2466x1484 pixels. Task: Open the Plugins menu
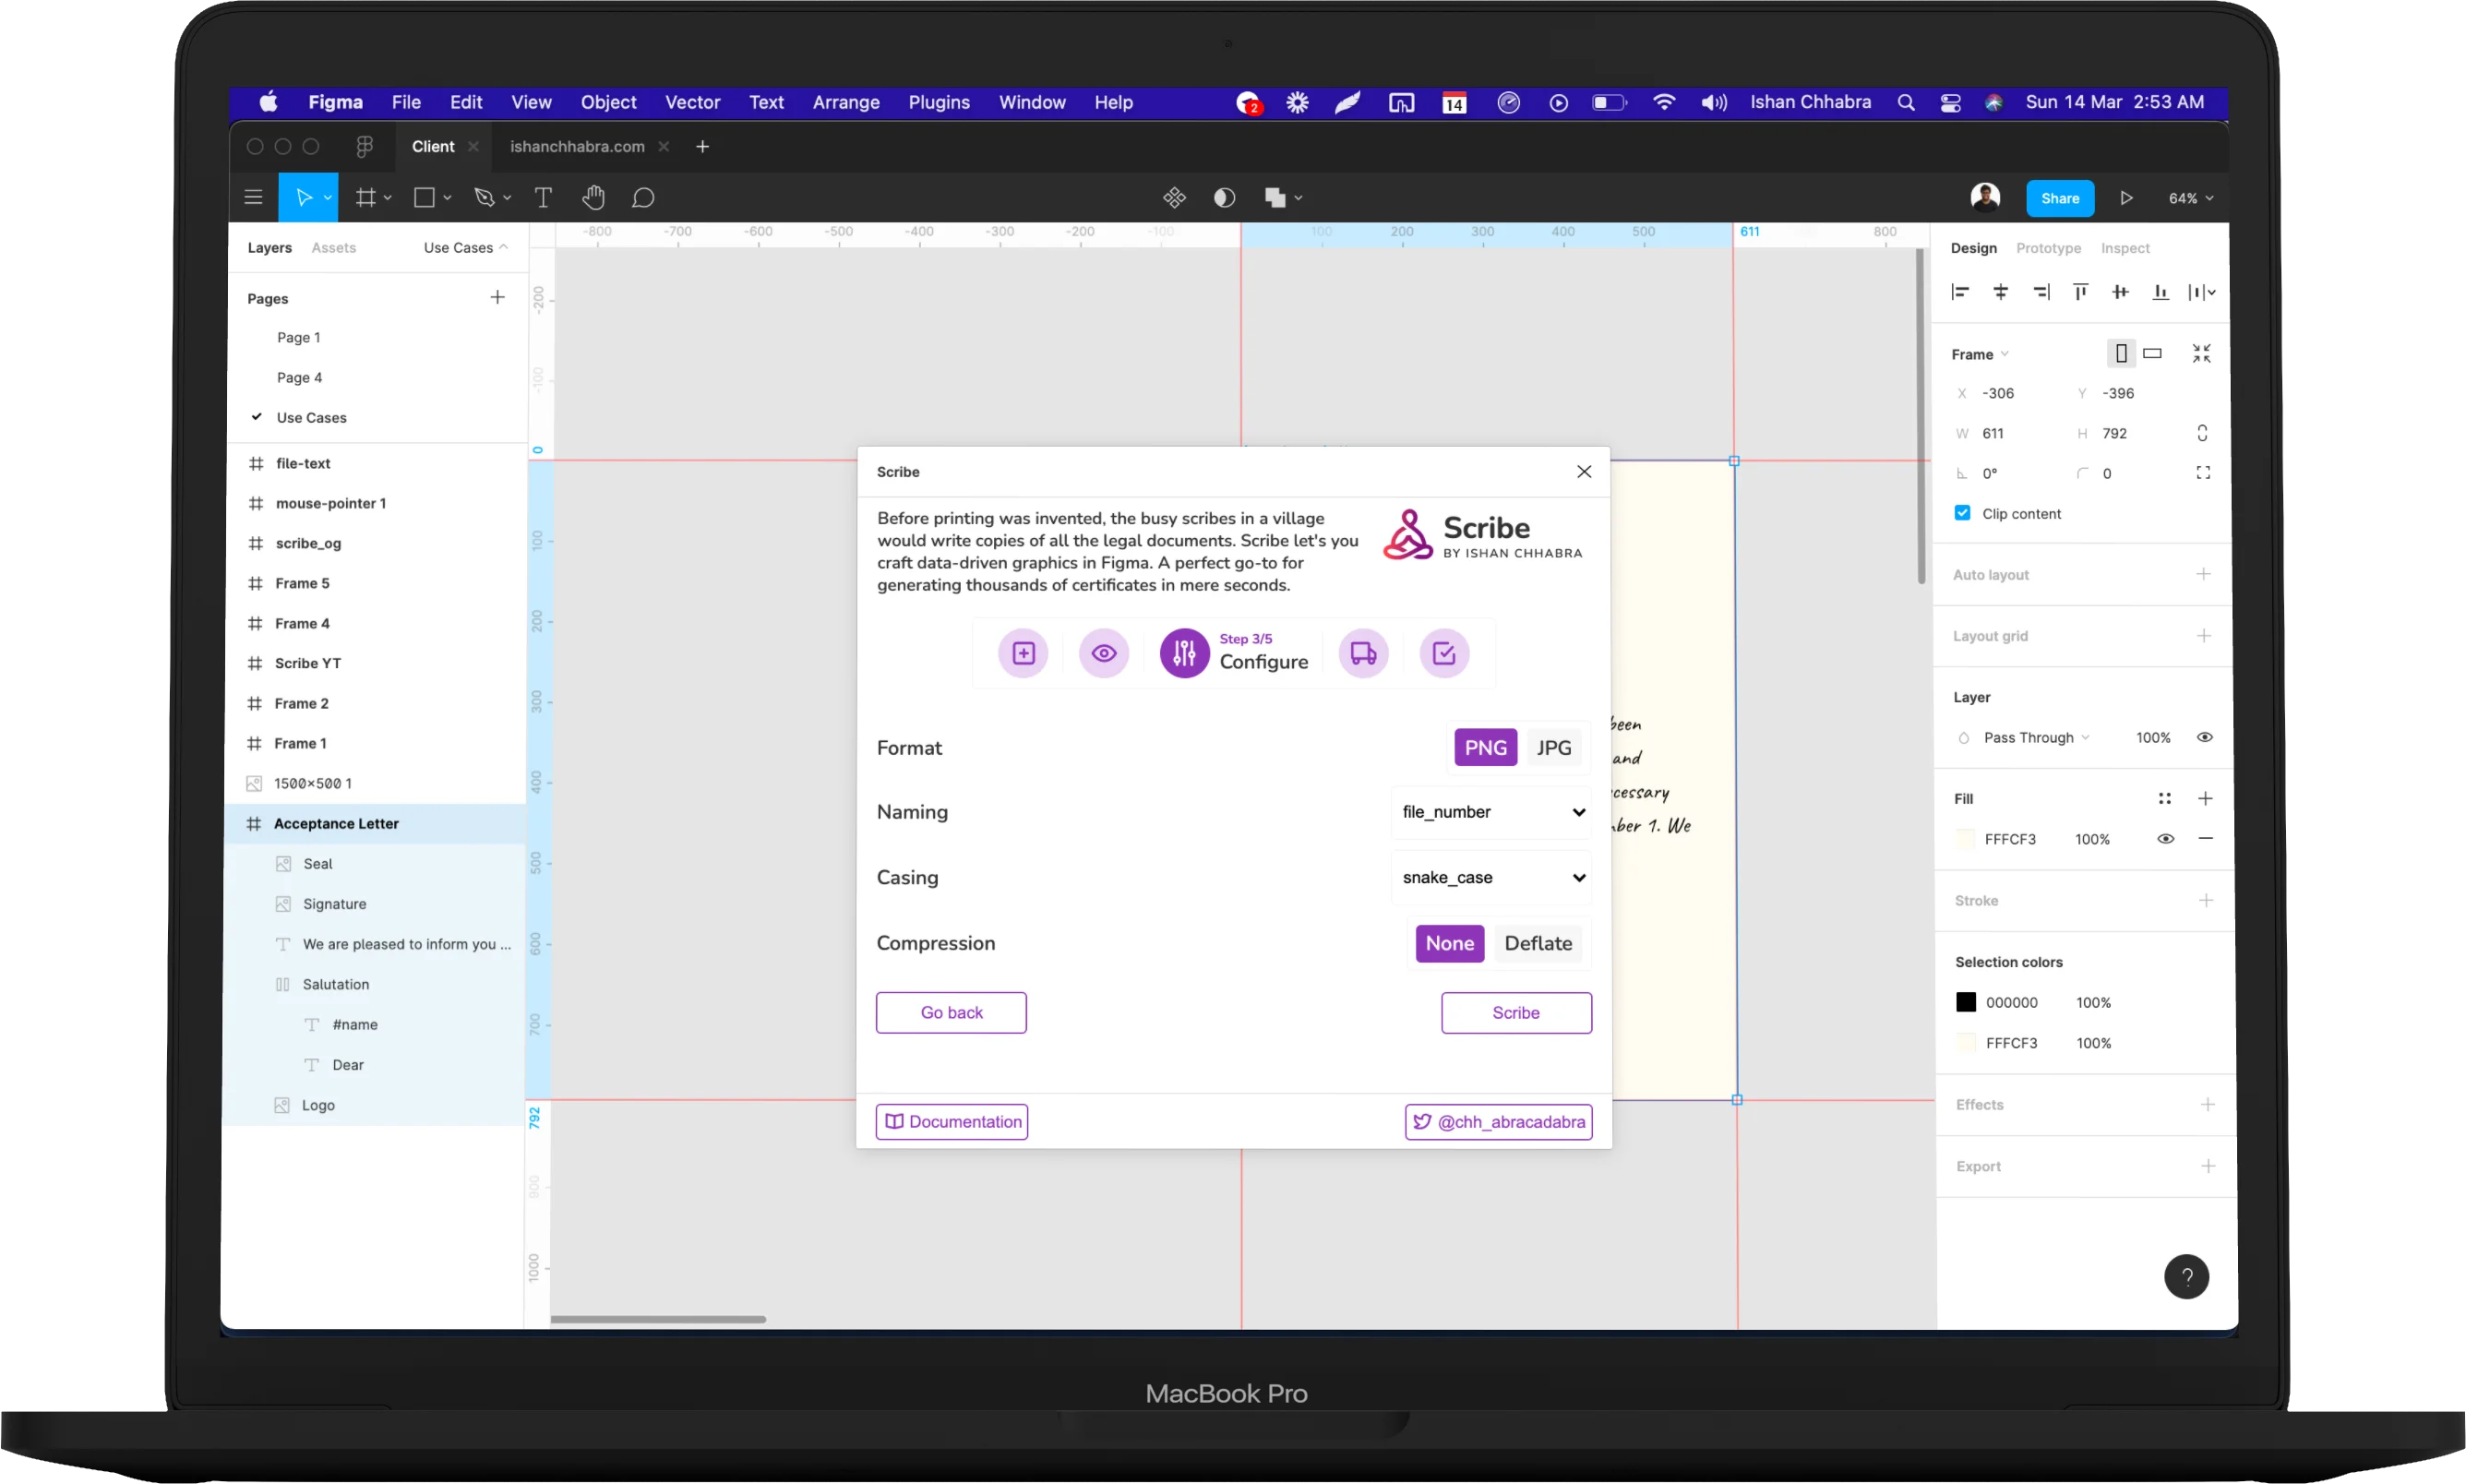tap(938, 102)
